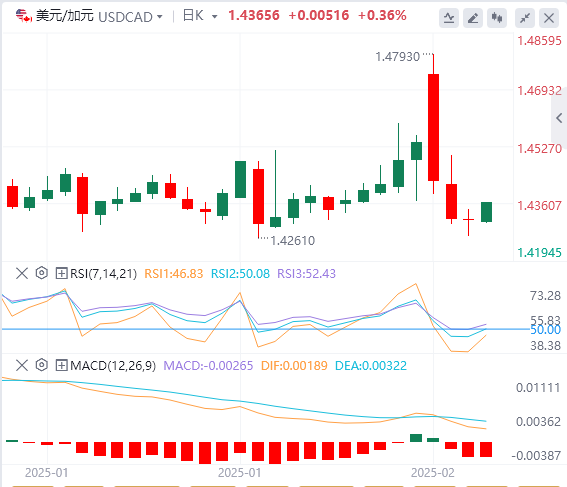Screen dimensions: 567x487
Task: Click the 1.47930 high price label
Action: click(397, 57)
